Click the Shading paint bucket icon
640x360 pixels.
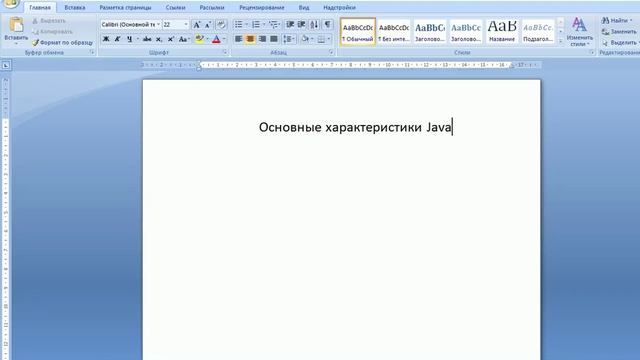[304, 39]
